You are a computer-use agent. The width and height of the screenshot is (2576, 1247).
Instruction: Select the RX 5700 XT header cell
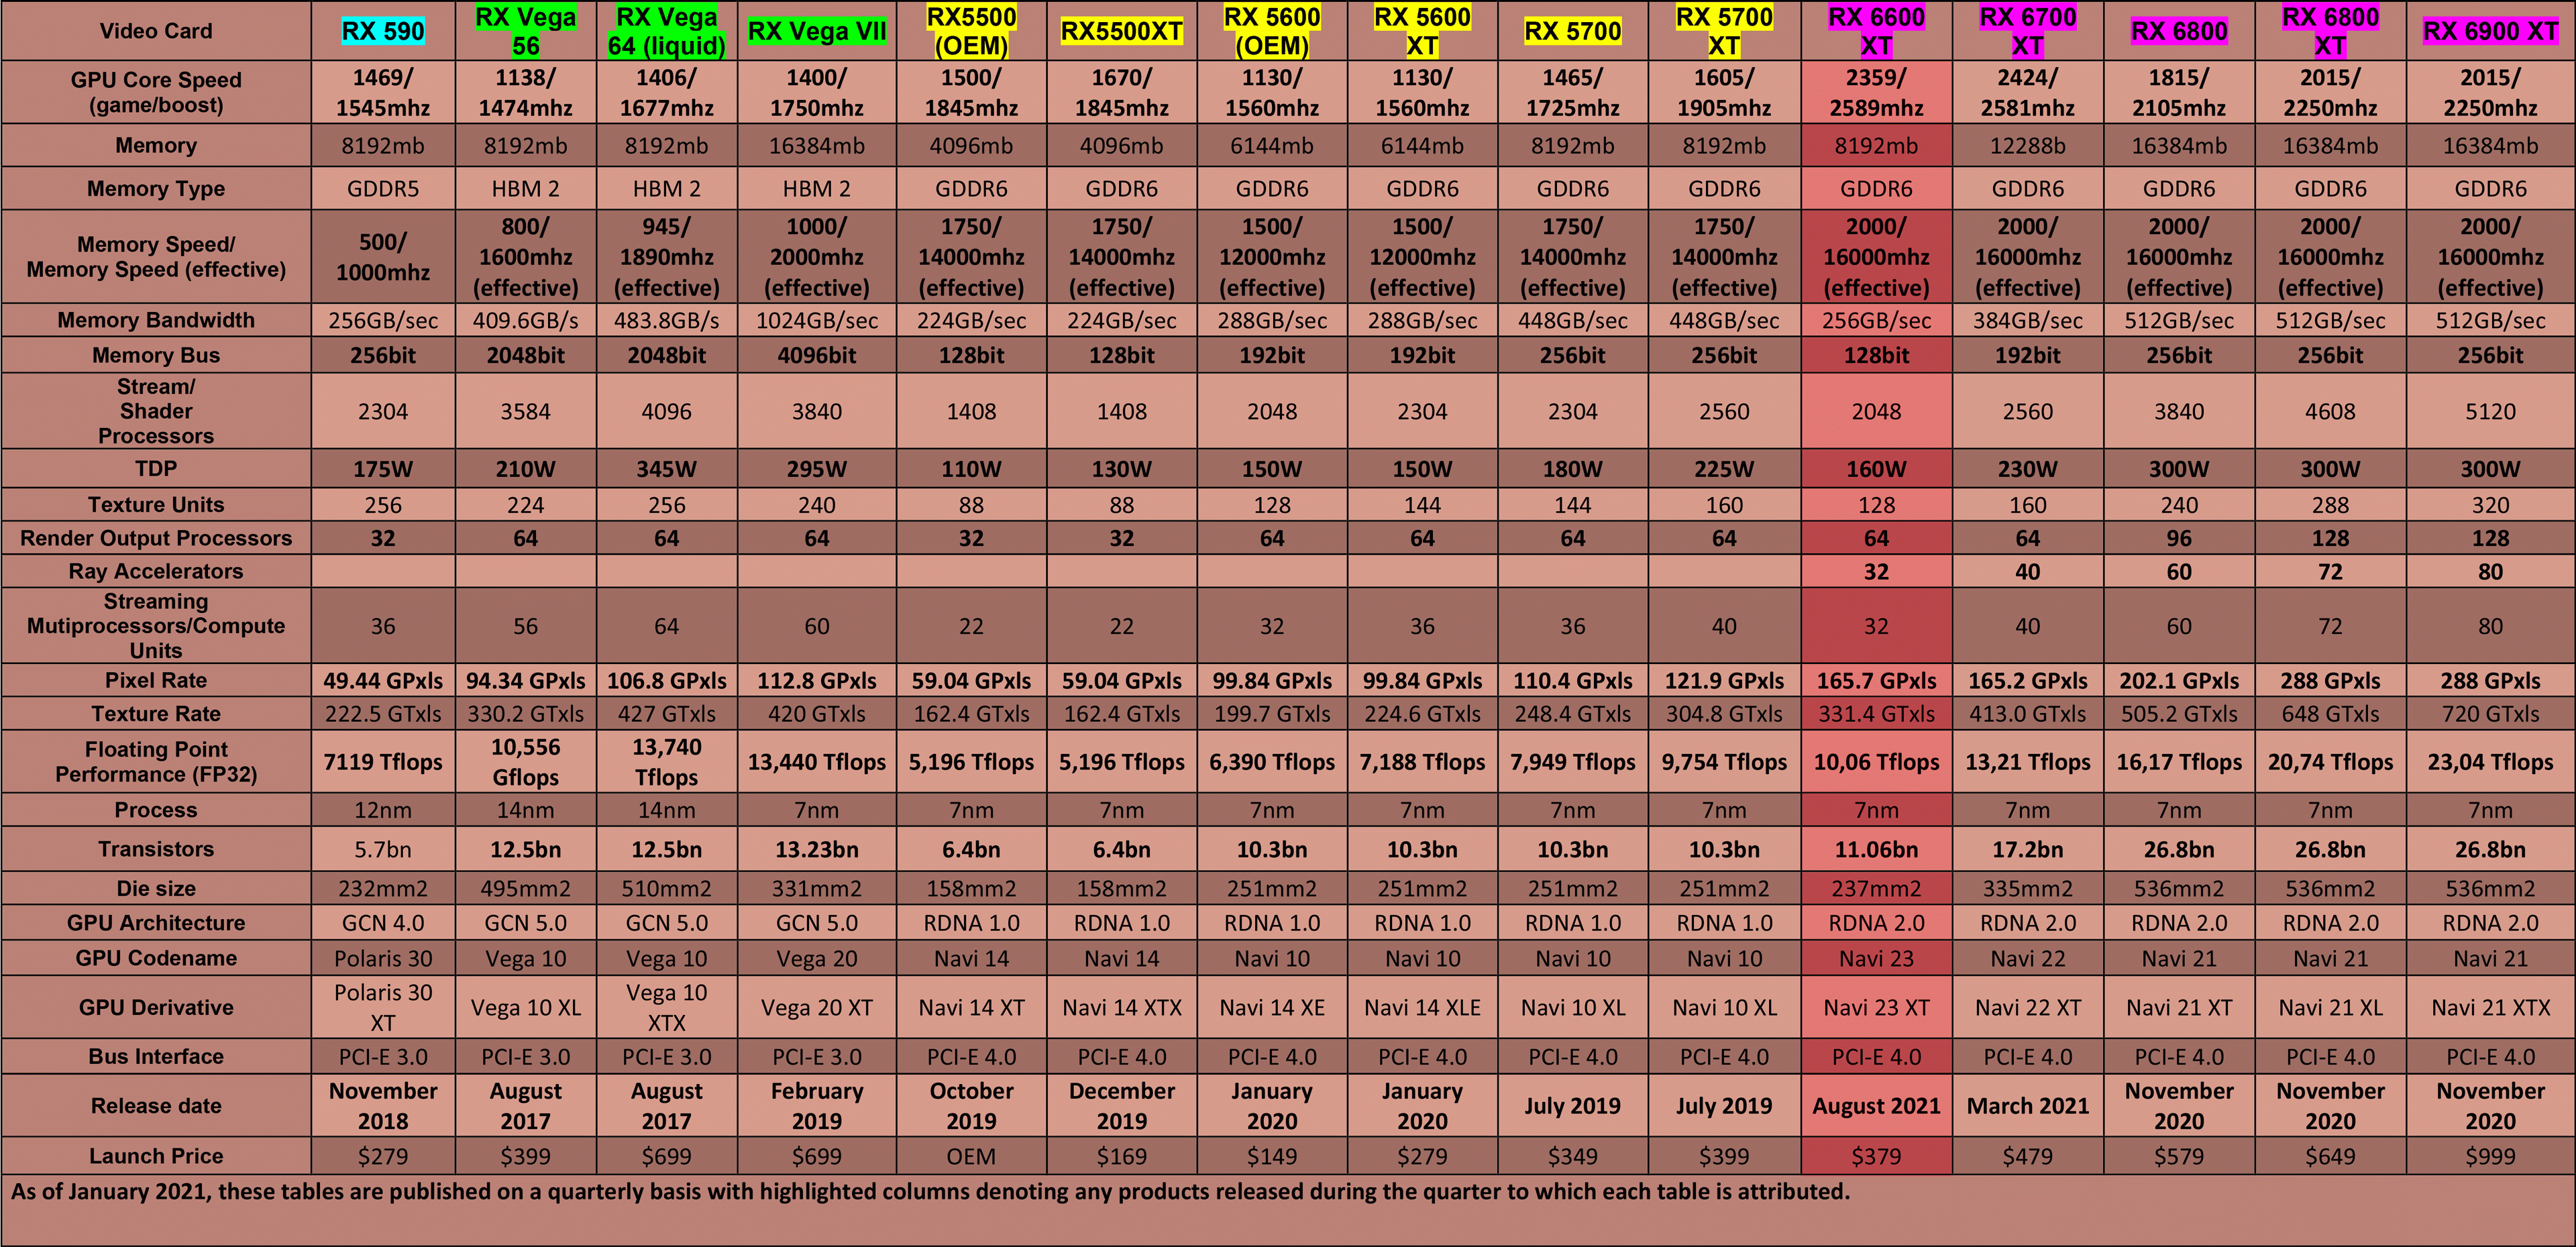click(1724, 31)
